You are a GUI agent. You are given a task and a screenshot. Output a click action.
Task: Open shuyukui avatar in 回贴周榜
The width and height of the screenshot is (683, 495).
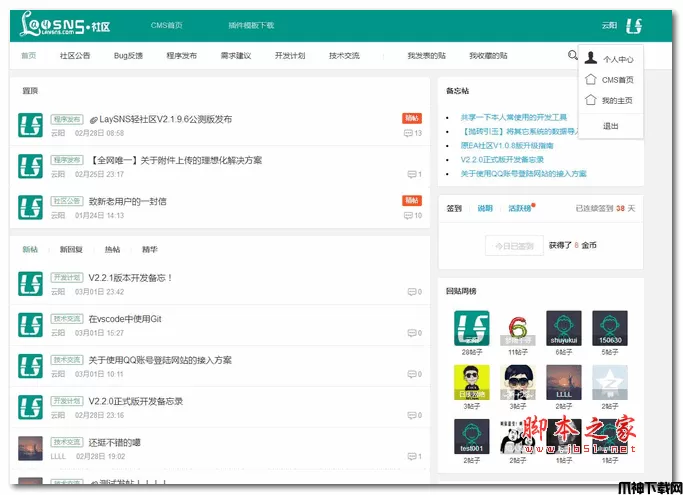click(x=564, y=327)
